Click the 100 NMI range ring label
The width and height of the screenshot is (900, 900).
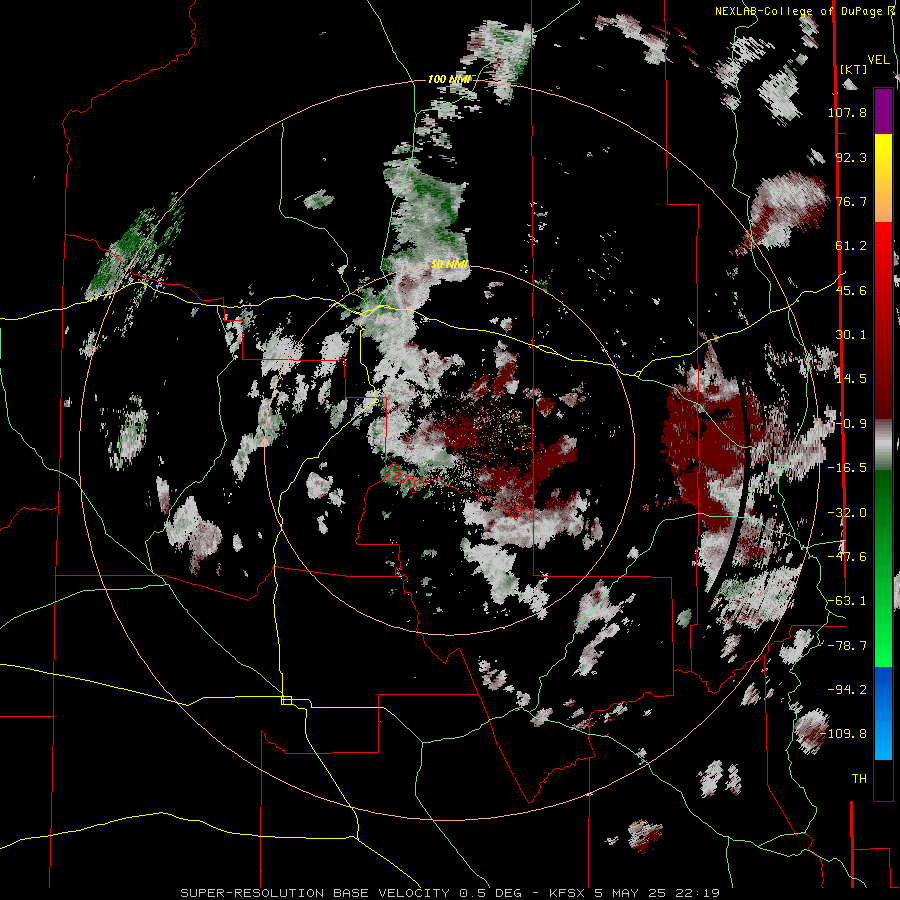(448, 79)
